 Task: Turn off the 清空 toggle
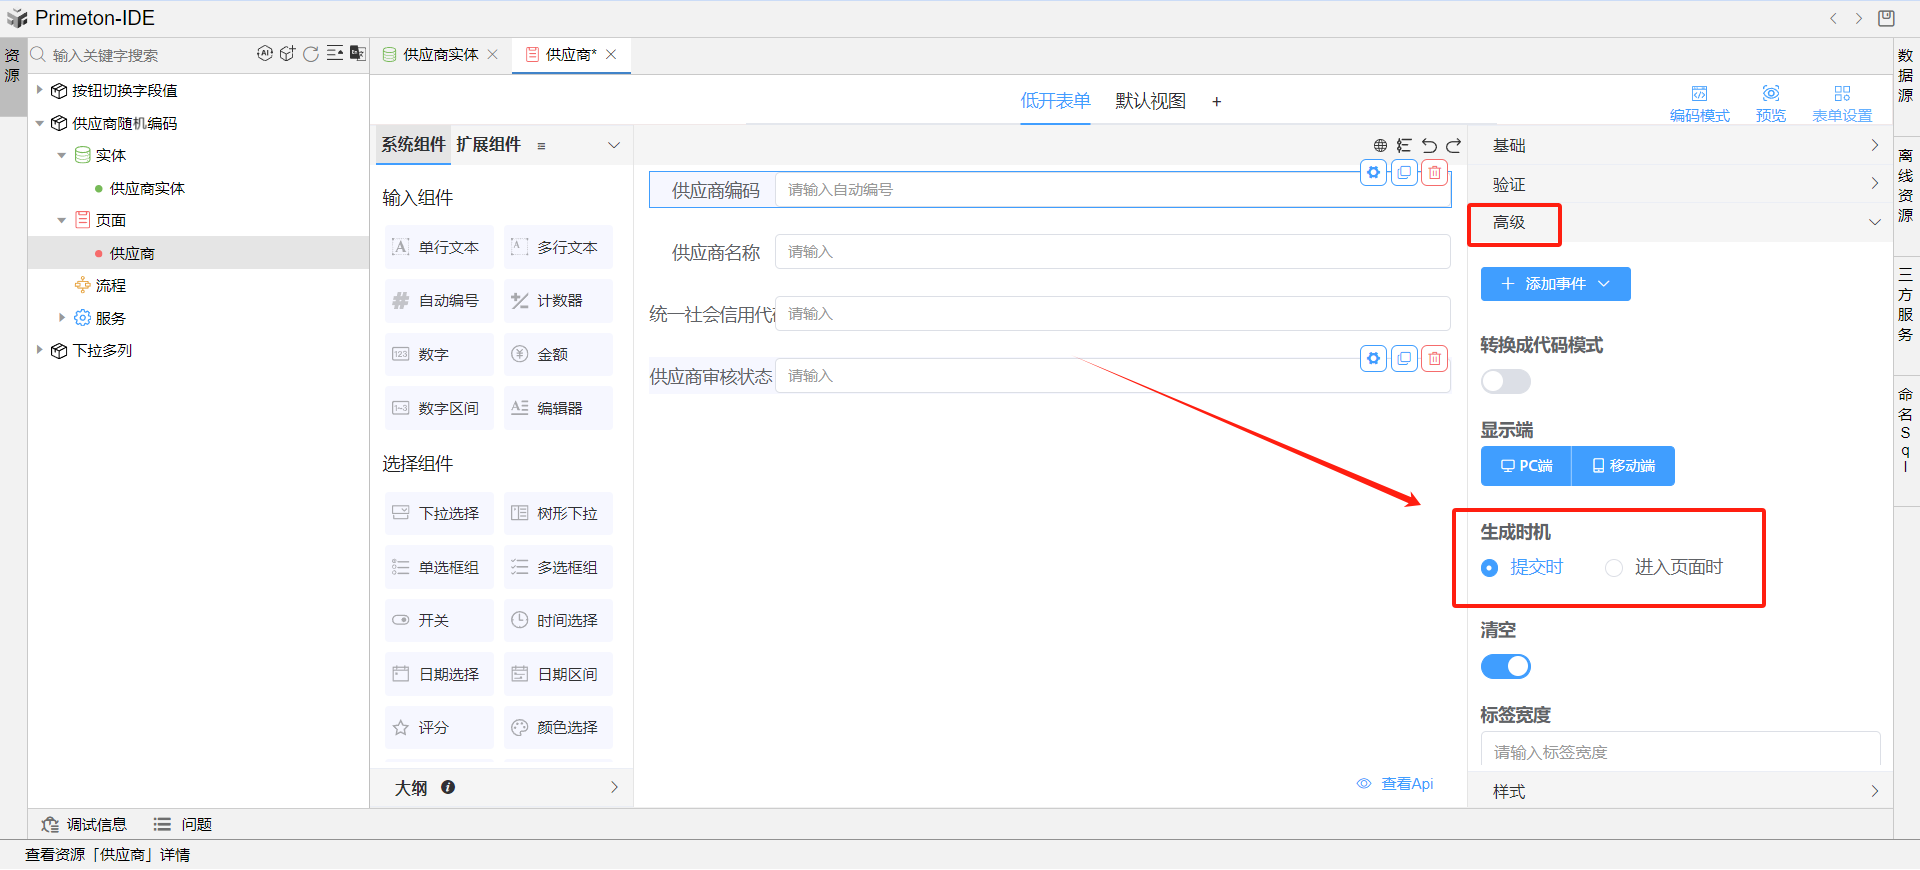coord(1505,667)
